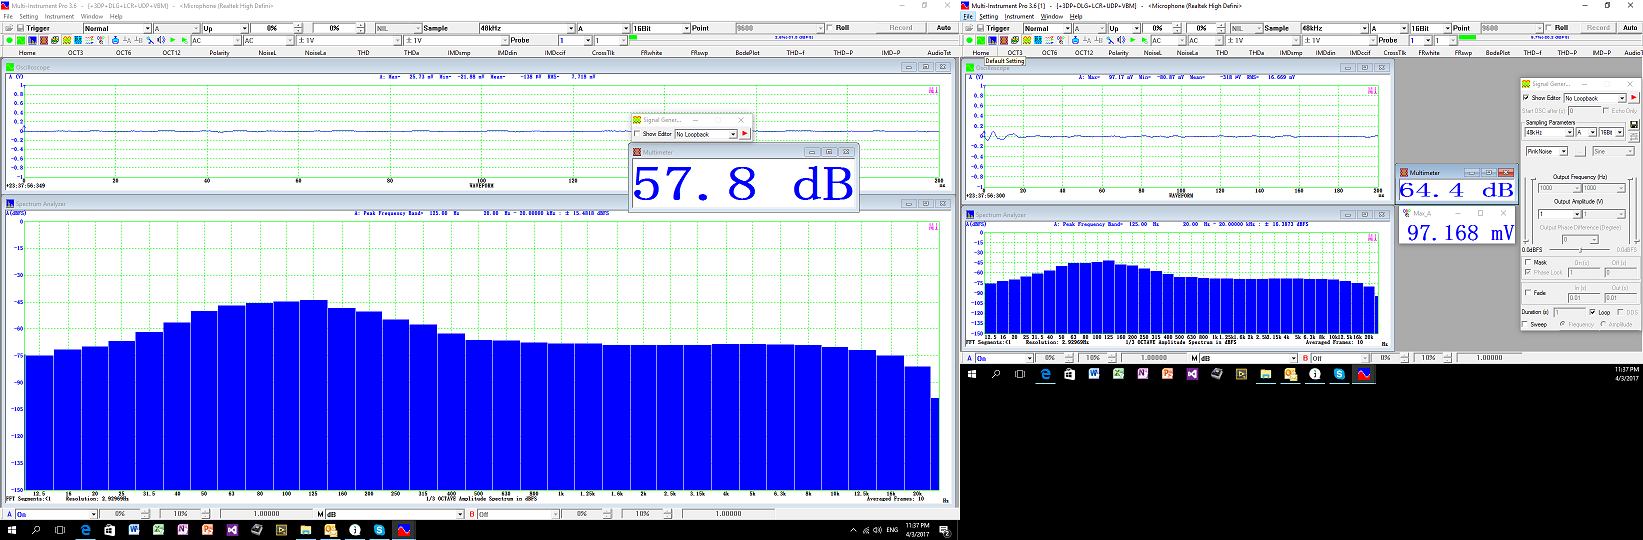Uncheck the Loop checkbox in Signal Generator
Image resolution: width=1643 pixels, height=540 pixels.
(1592, 312)
